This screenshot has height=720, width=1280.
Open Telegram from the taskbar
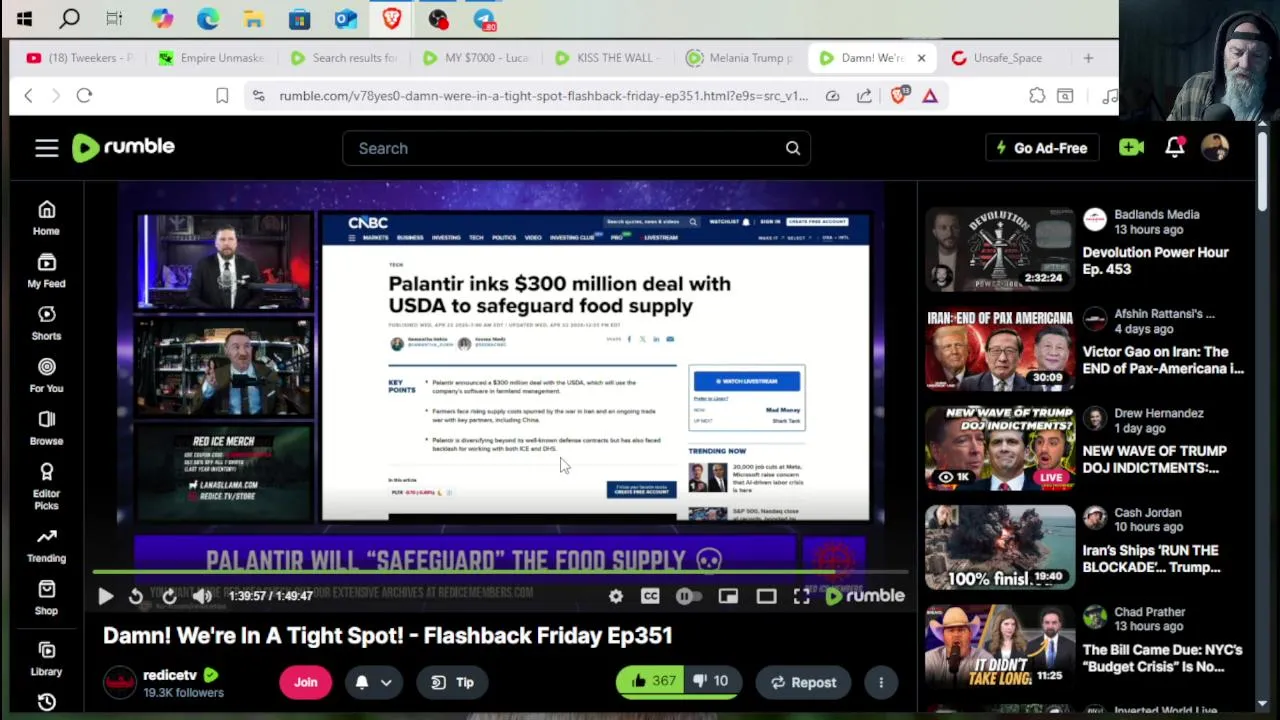(x=484, y=18)
